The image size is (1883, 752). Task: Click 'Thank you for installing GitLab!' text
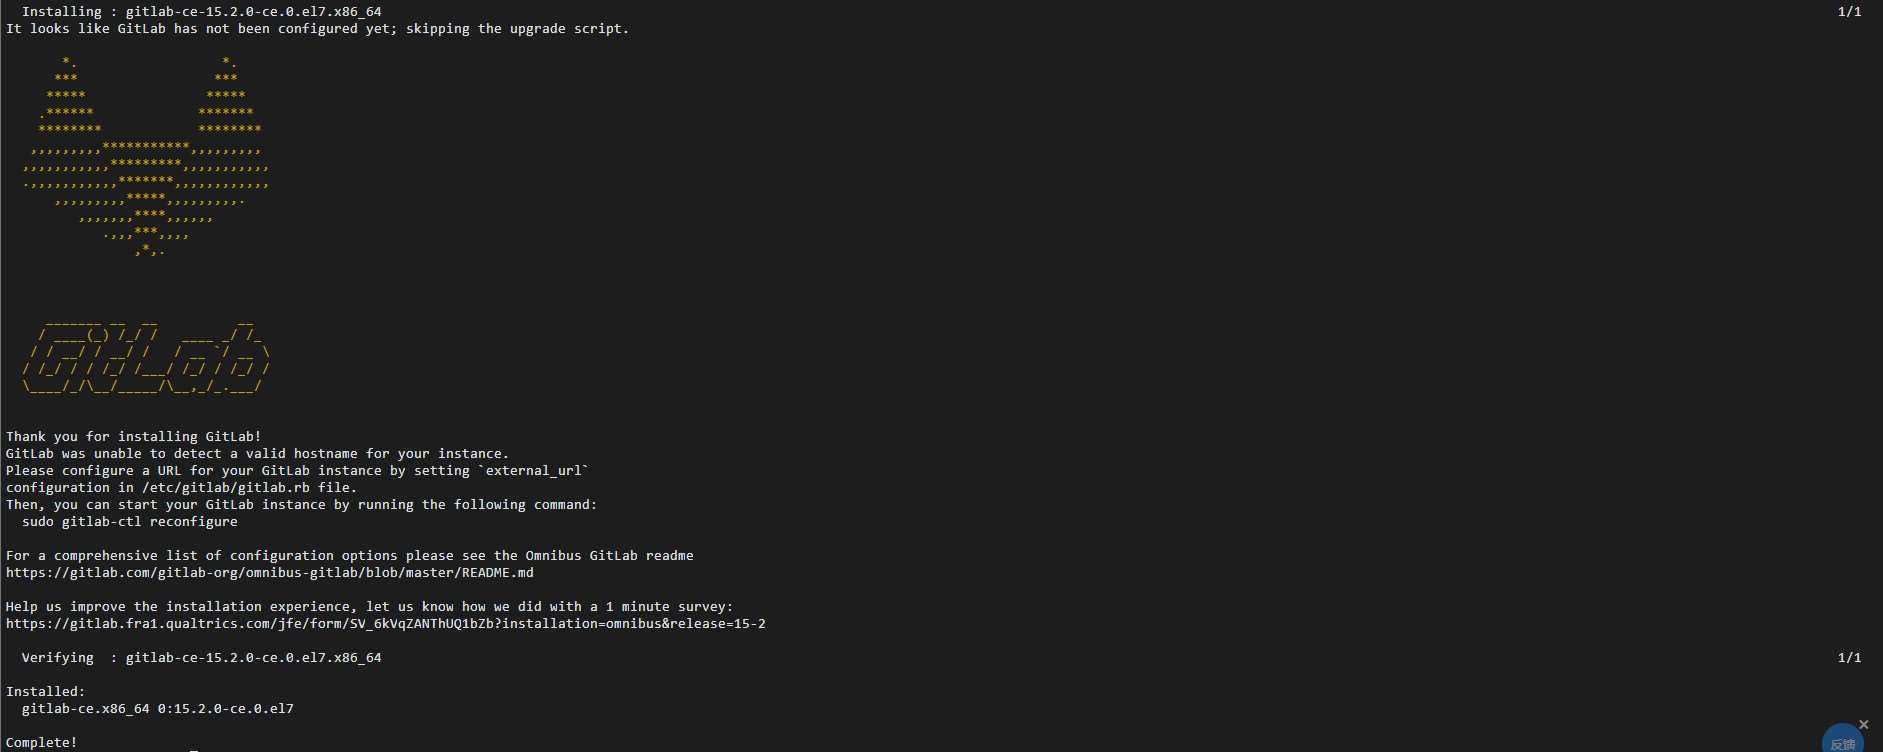click(134, 437)
